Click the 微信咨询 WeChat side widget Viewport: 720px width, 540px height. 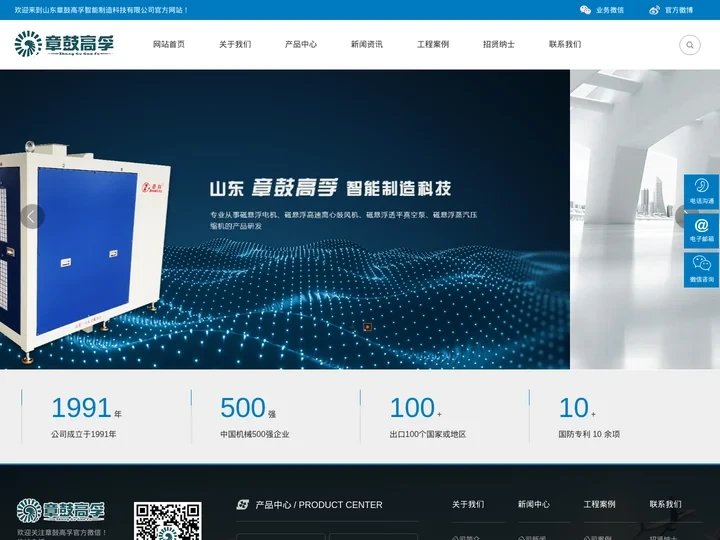point(701,270)
